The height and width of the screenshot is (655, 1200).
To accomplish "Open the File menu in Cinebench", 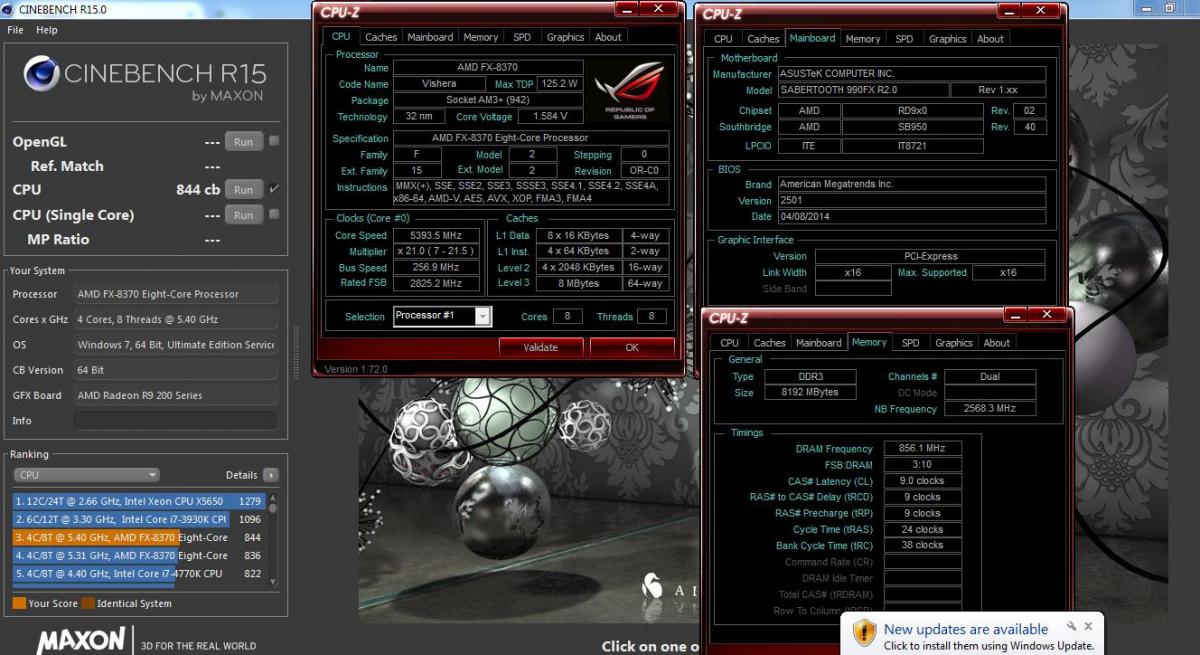I will coord(15,30).
